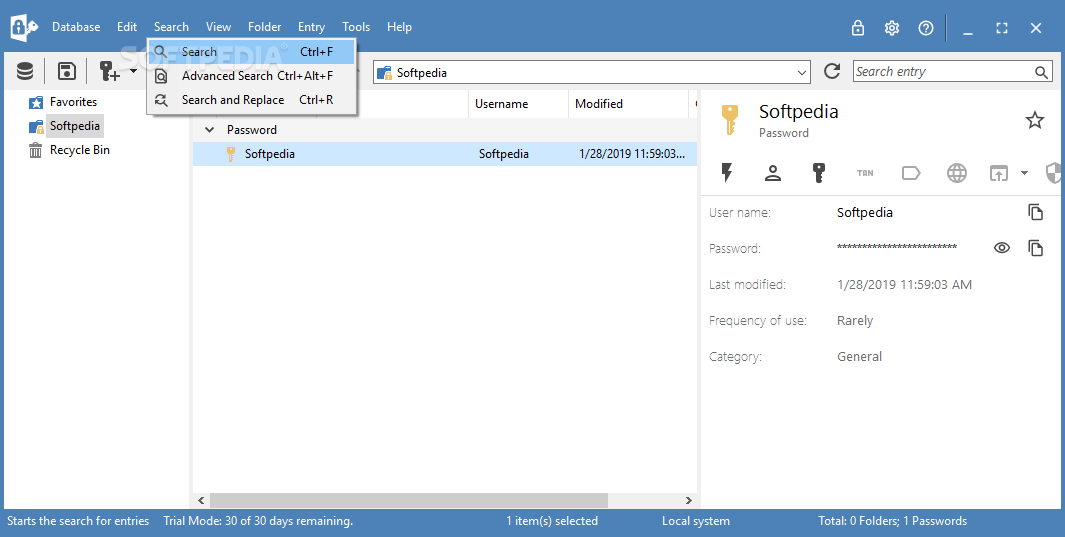Click the Rarely frequency value

(x=855, y=320)
